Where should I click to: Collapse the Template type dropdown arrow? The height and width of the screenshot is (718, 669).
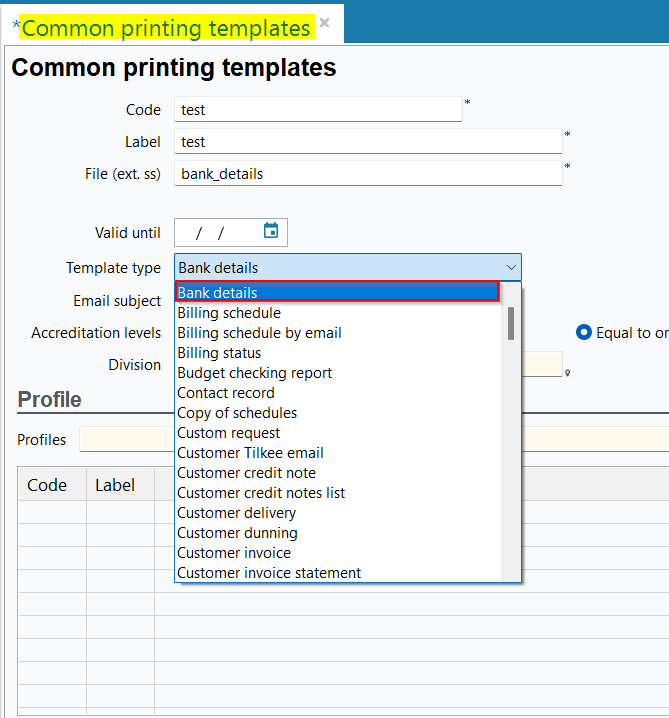click(511, 268)
